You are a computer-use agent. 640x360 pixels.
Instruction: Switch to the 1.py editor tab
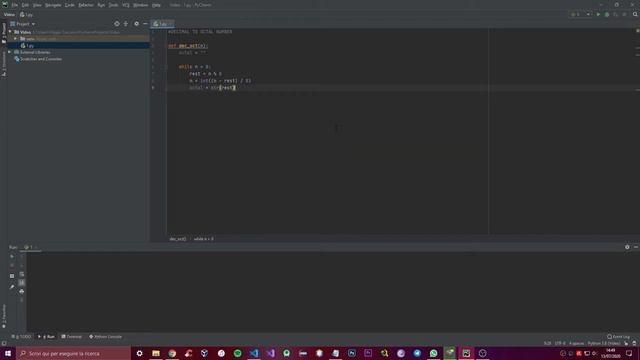pos(162,24)
